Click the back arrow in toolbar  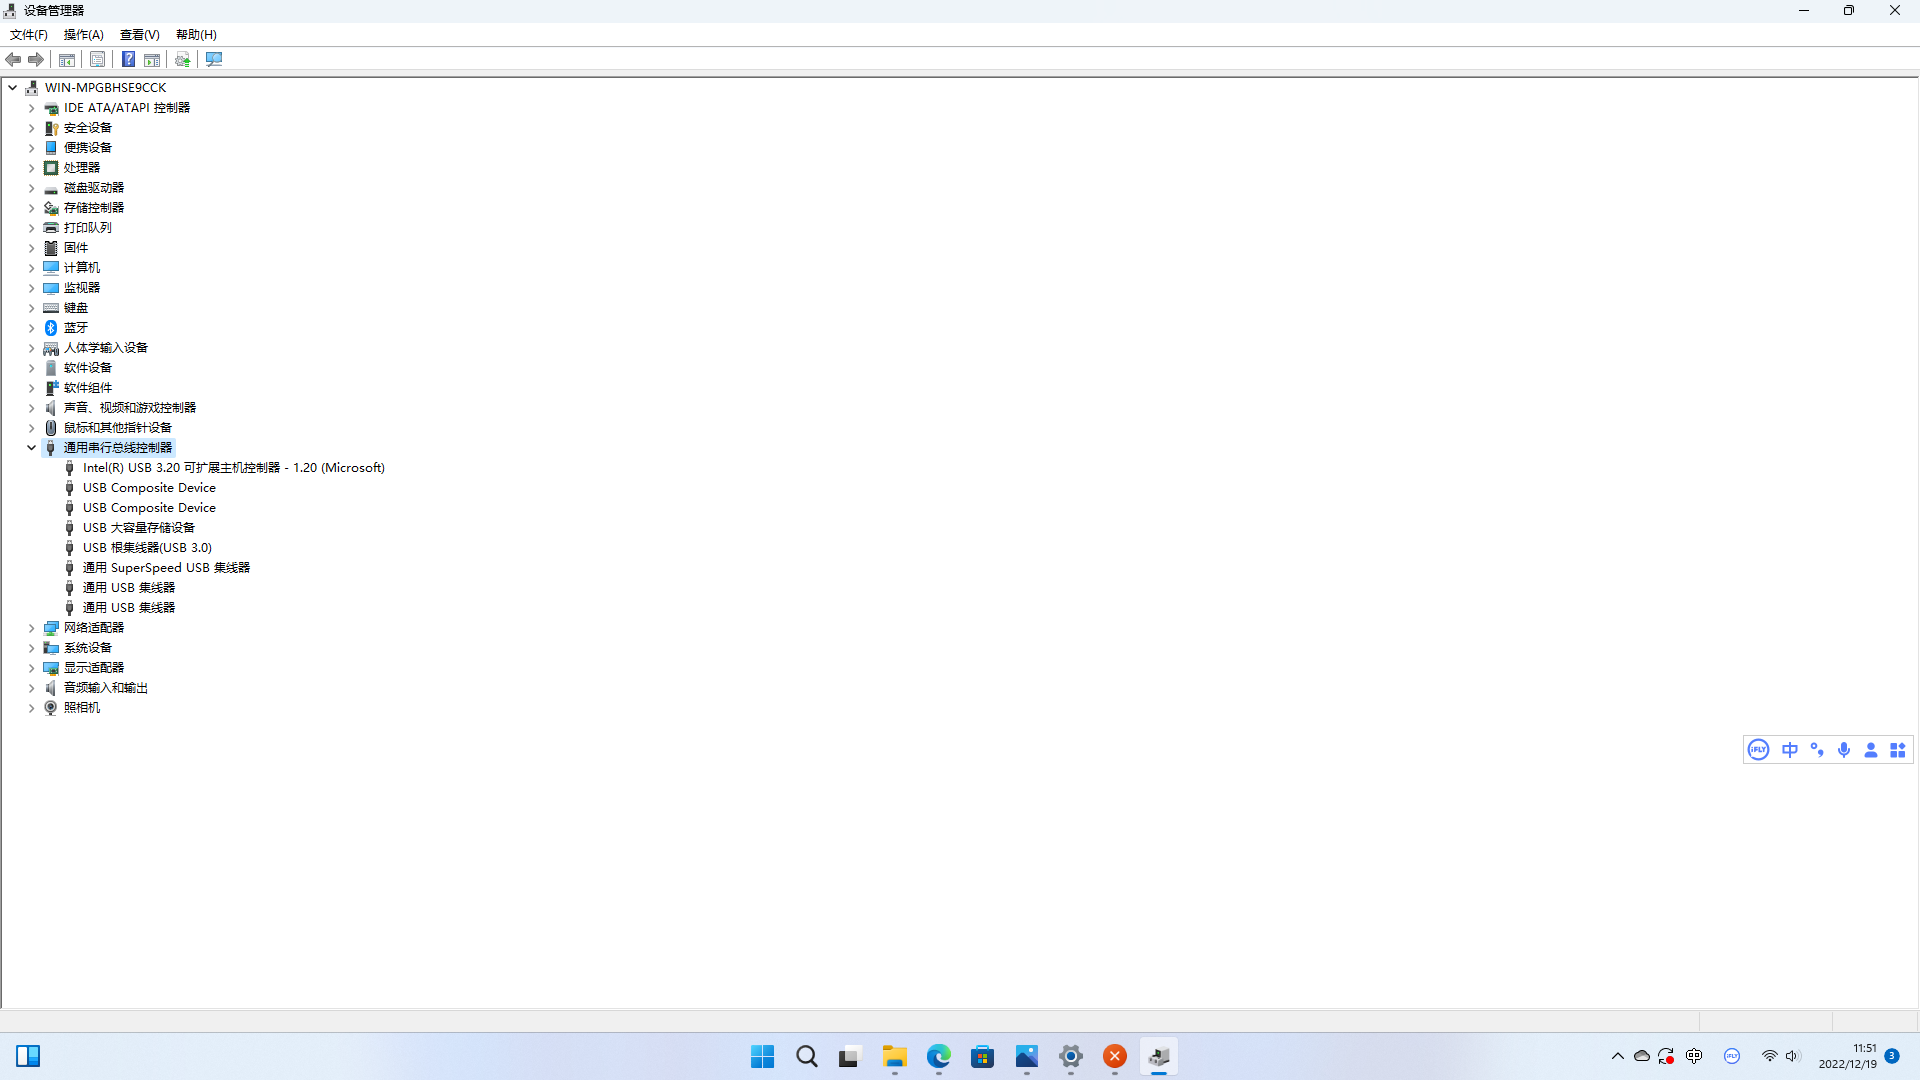point(13,60)
